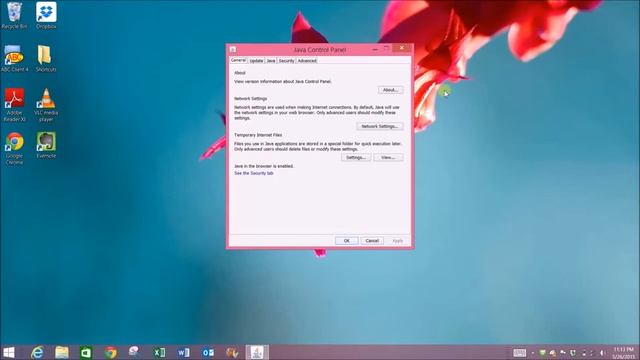Viewport: 640px width, 360px height.
Task: Click the Java icon in dialog title bar
Action: click(233, 49)
